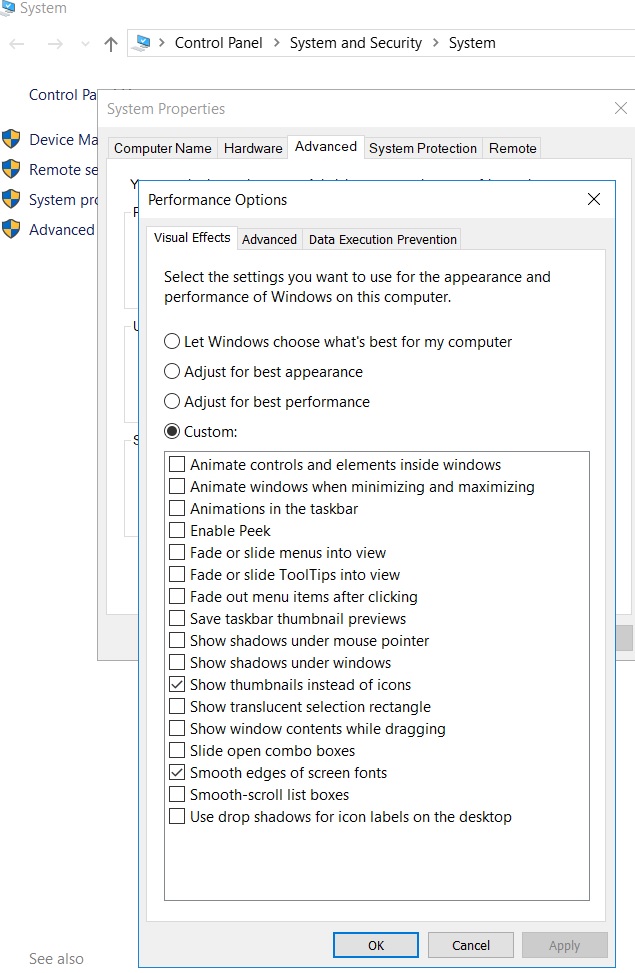Choose Let Windows choose what's best

172,342
